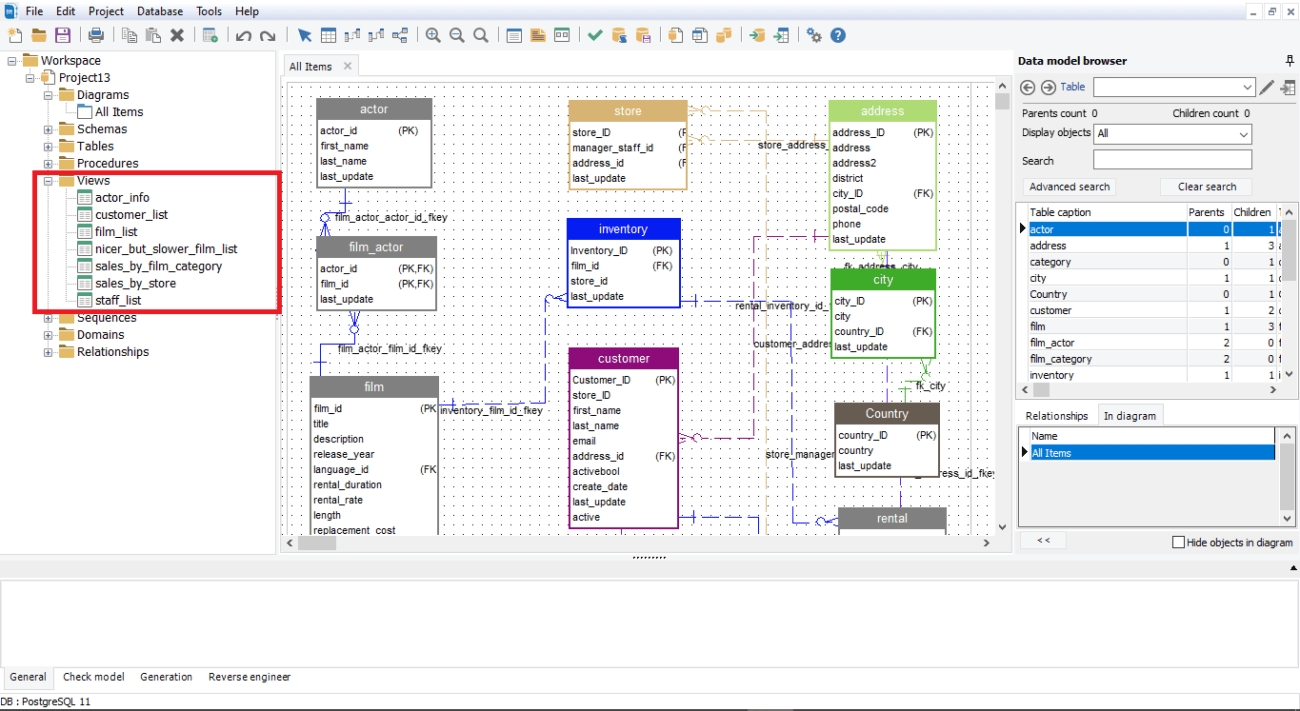Click the Print icon
This screenshot has width=1300, height=711.
[x=96, y=35]
